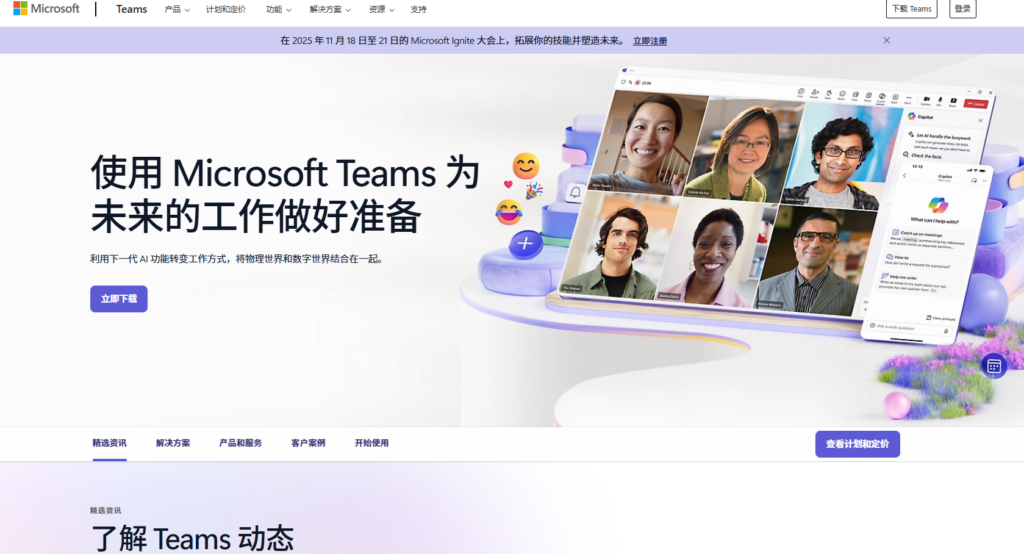Expand the 资源 navigation dropdown
Screen dimensions: 1024x554
pos(381,9)
